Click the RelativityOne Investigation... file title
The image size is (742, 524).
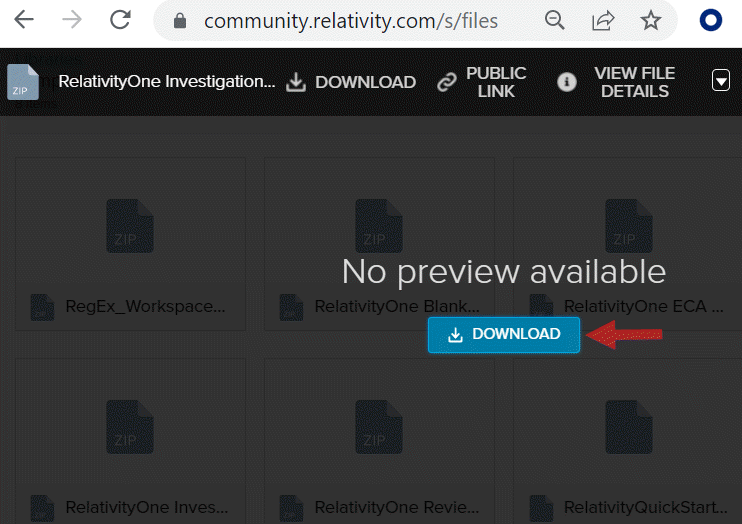[x=167, y=81]
